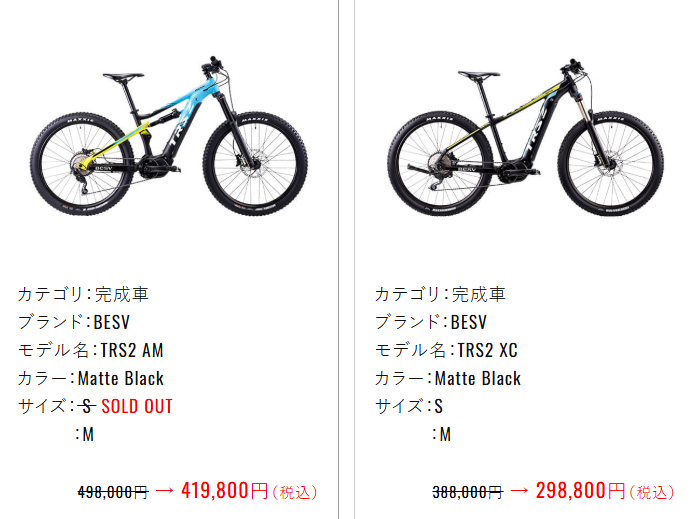Click the BESV brand under TRS2 AM

tap(112, 322)
